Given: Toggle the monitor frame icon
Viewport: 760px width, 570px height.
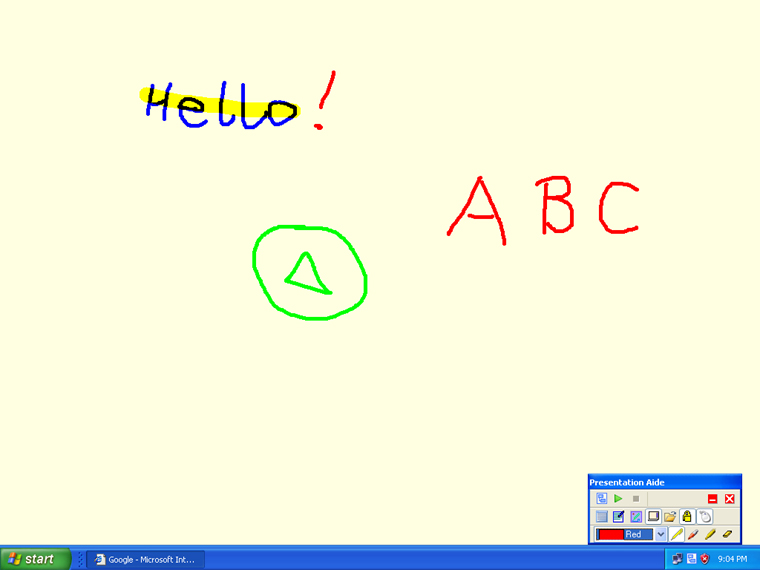Looking at the screenshot, I should tap(653, 517).
